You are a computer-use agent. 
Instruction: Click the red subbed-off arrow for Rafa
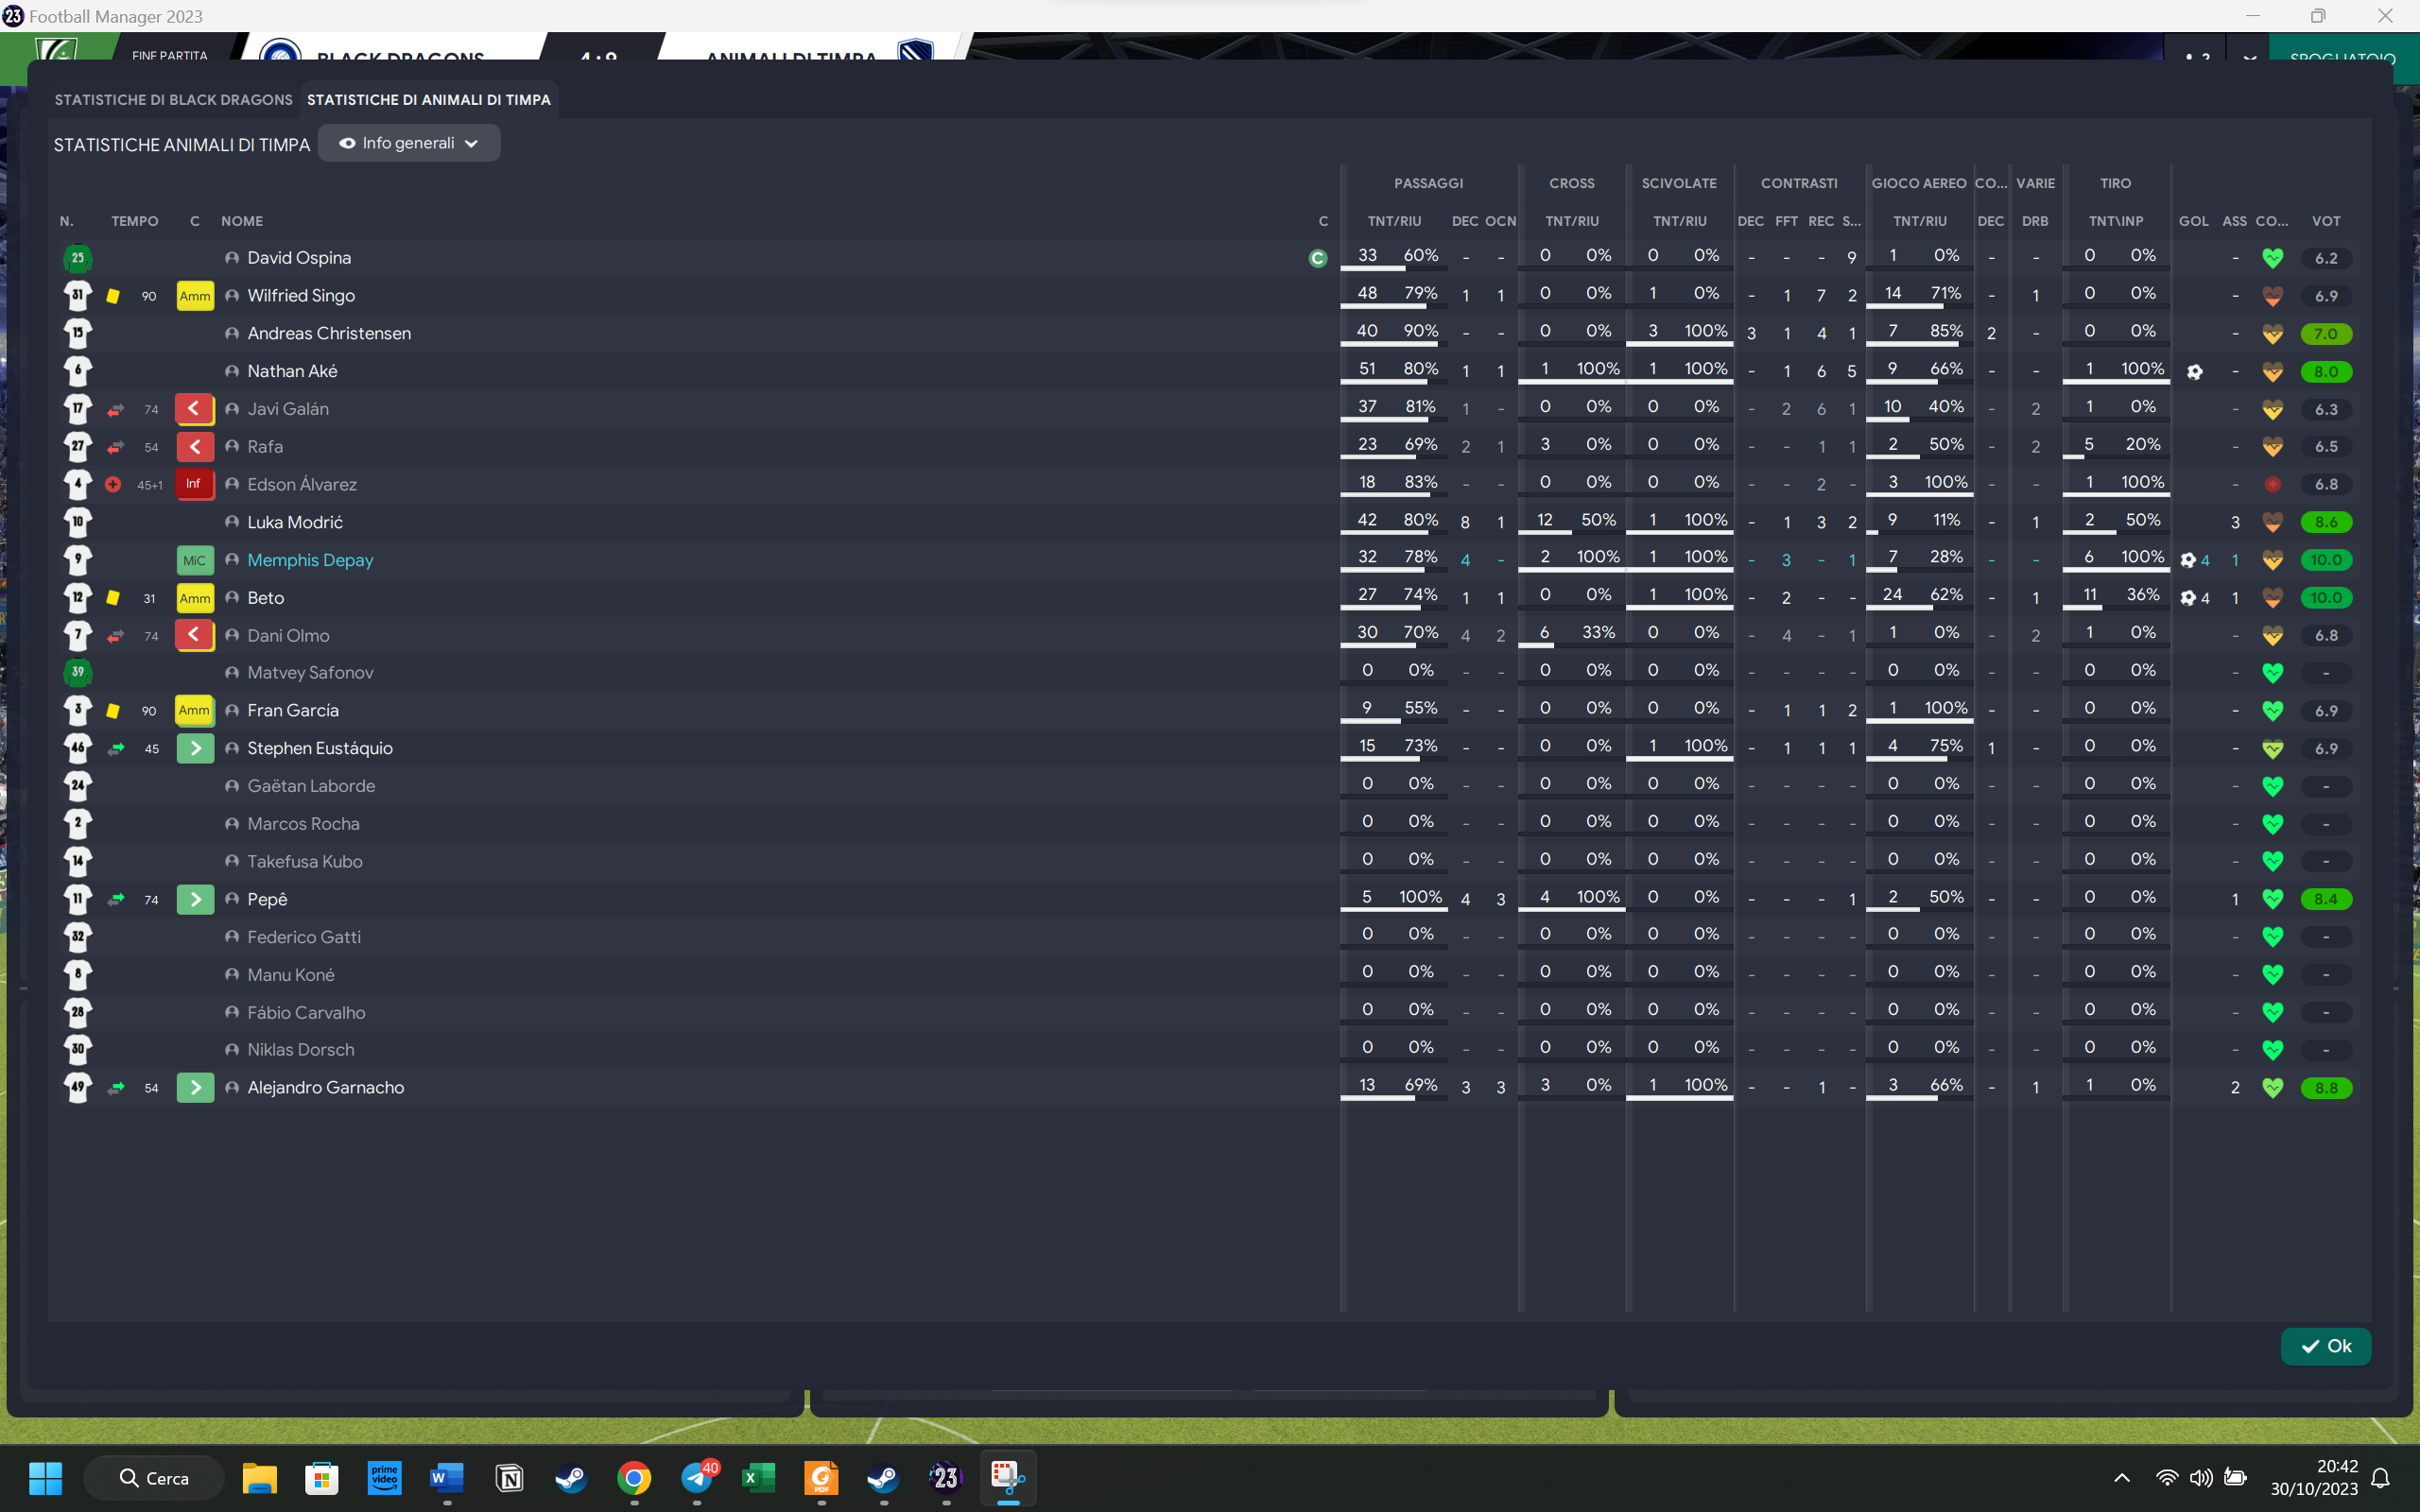click(x=195, y=447)
